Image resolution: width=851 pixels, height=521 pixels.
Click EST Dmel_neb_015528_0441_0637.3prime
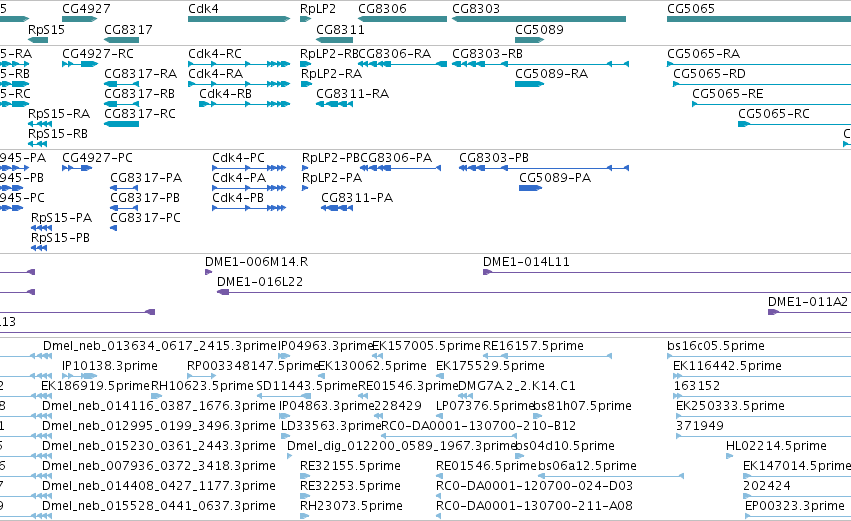coord(159,507)
